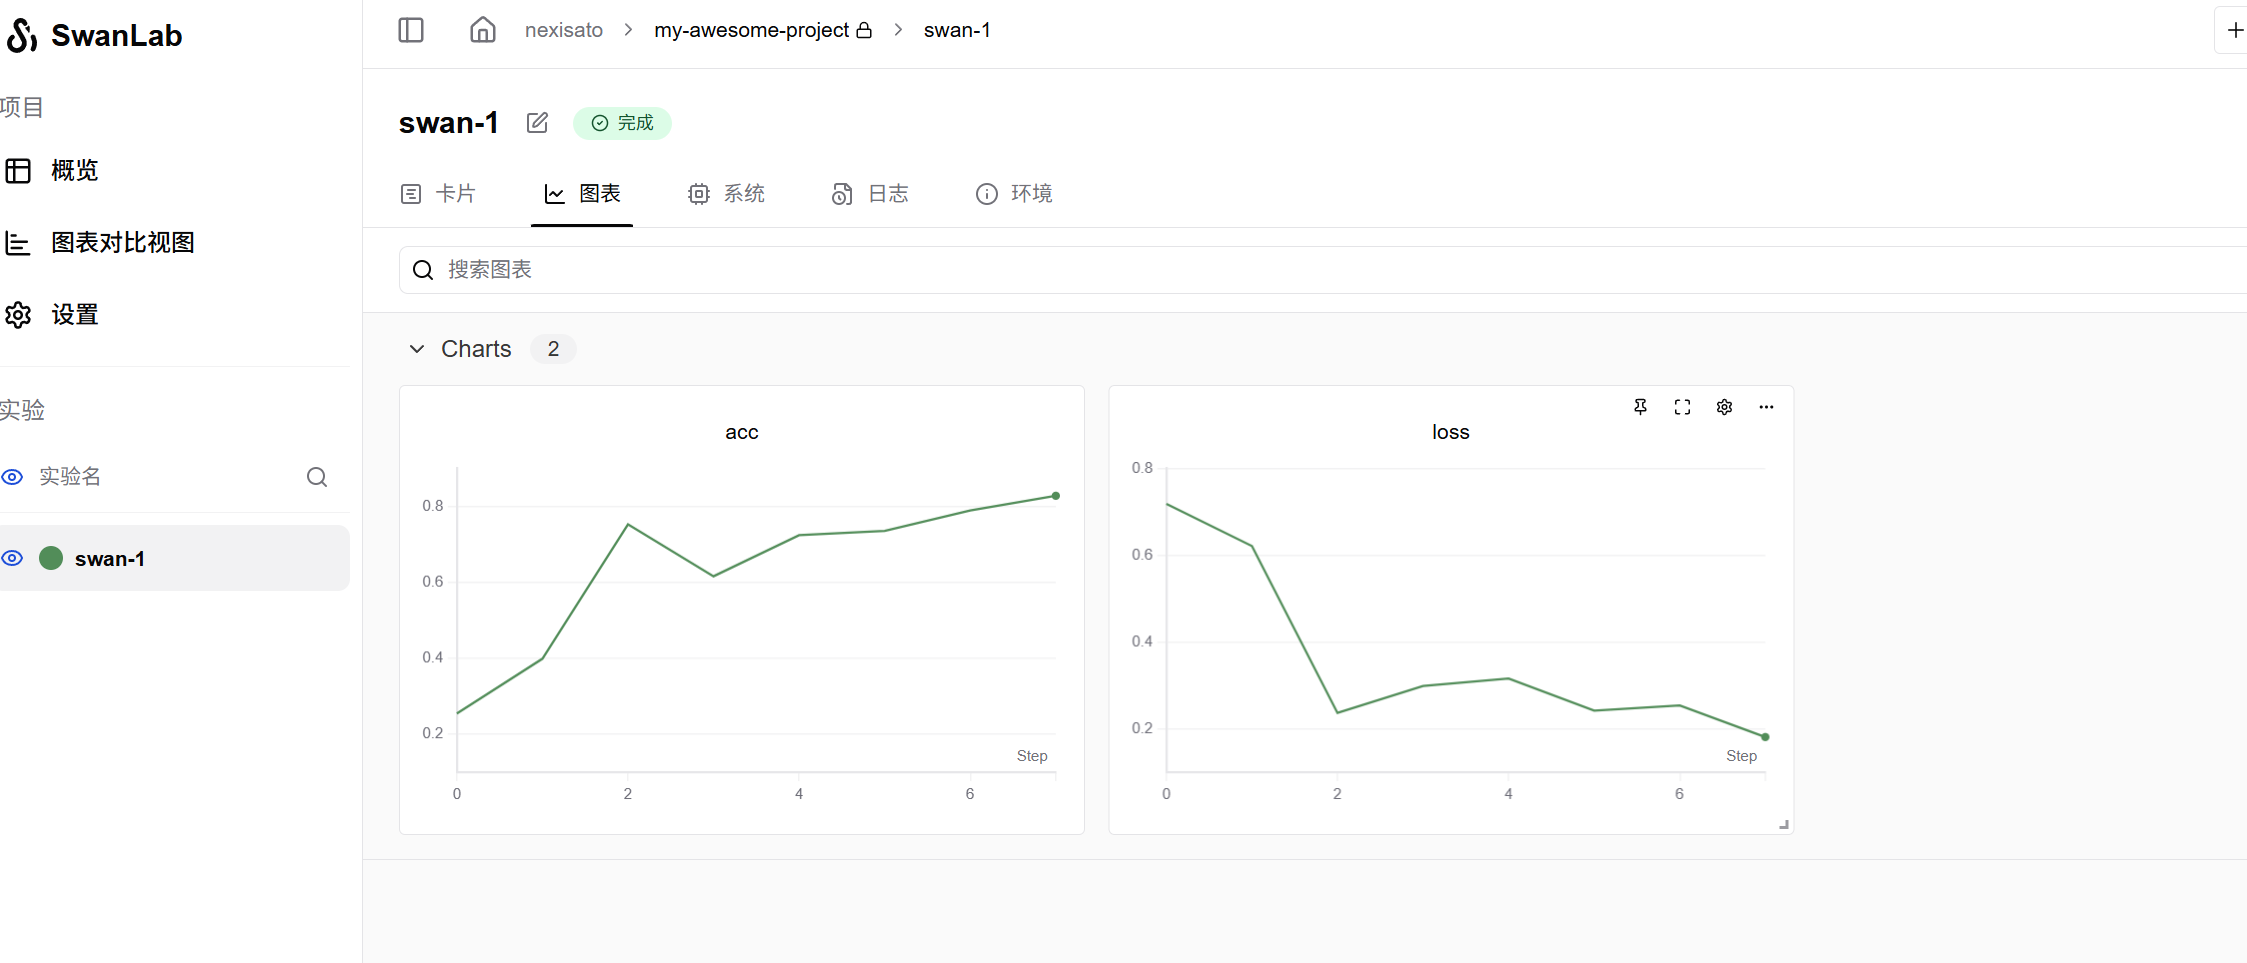Open my-awesome-project breadcrumb link
The image size is (2247, 963).
coord(751,30)
